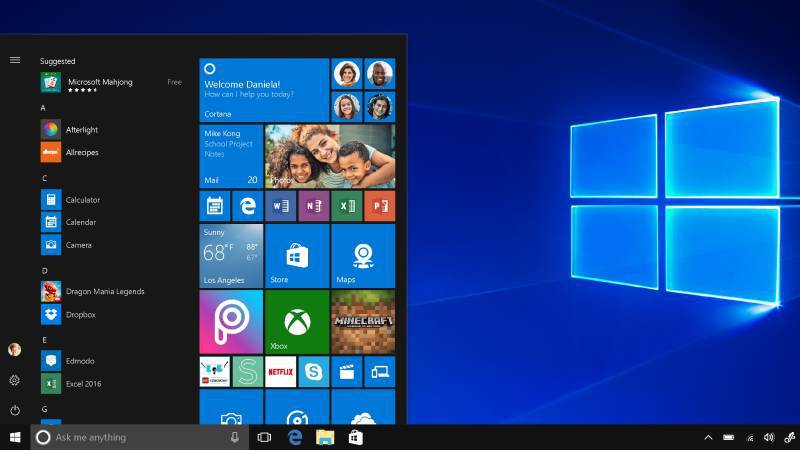Open the Movies & TV clapperboard tile
800x450 pixels.
347,371
